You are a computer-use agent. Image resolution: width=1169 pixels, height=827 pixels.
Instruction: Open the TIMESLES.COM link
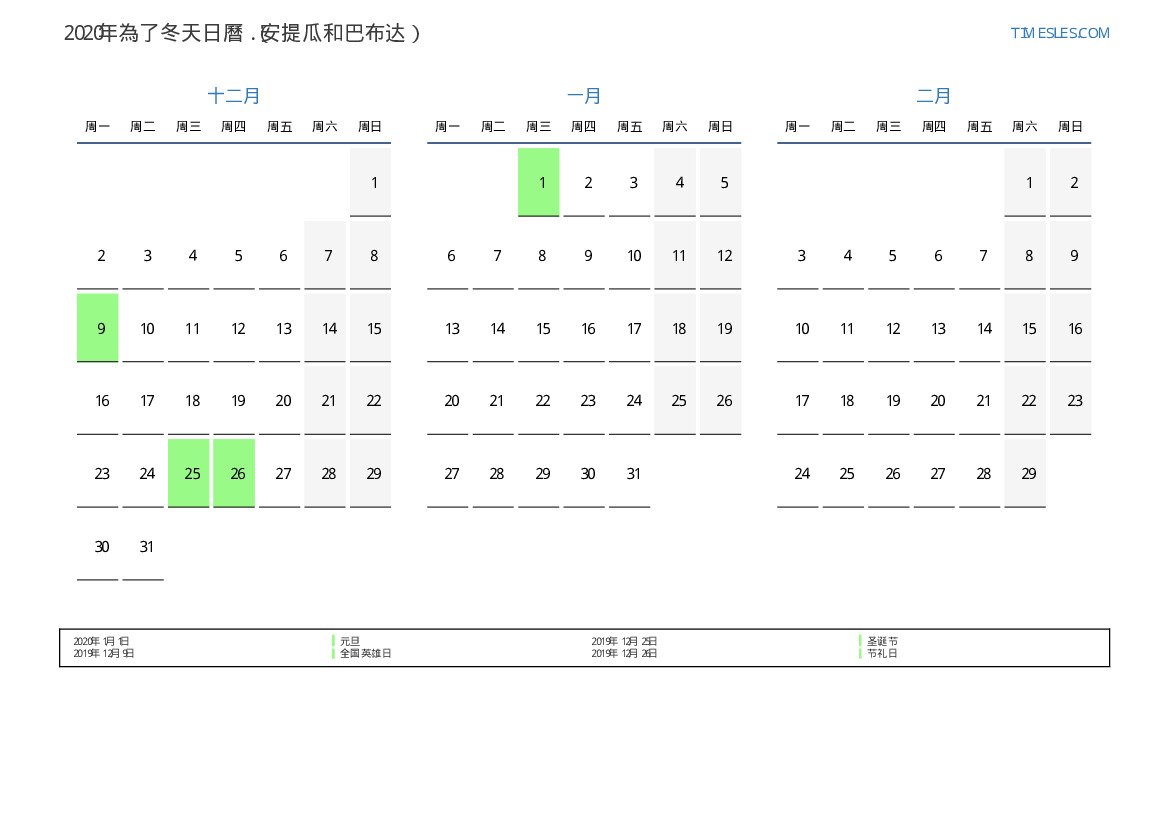point(1059,33)
